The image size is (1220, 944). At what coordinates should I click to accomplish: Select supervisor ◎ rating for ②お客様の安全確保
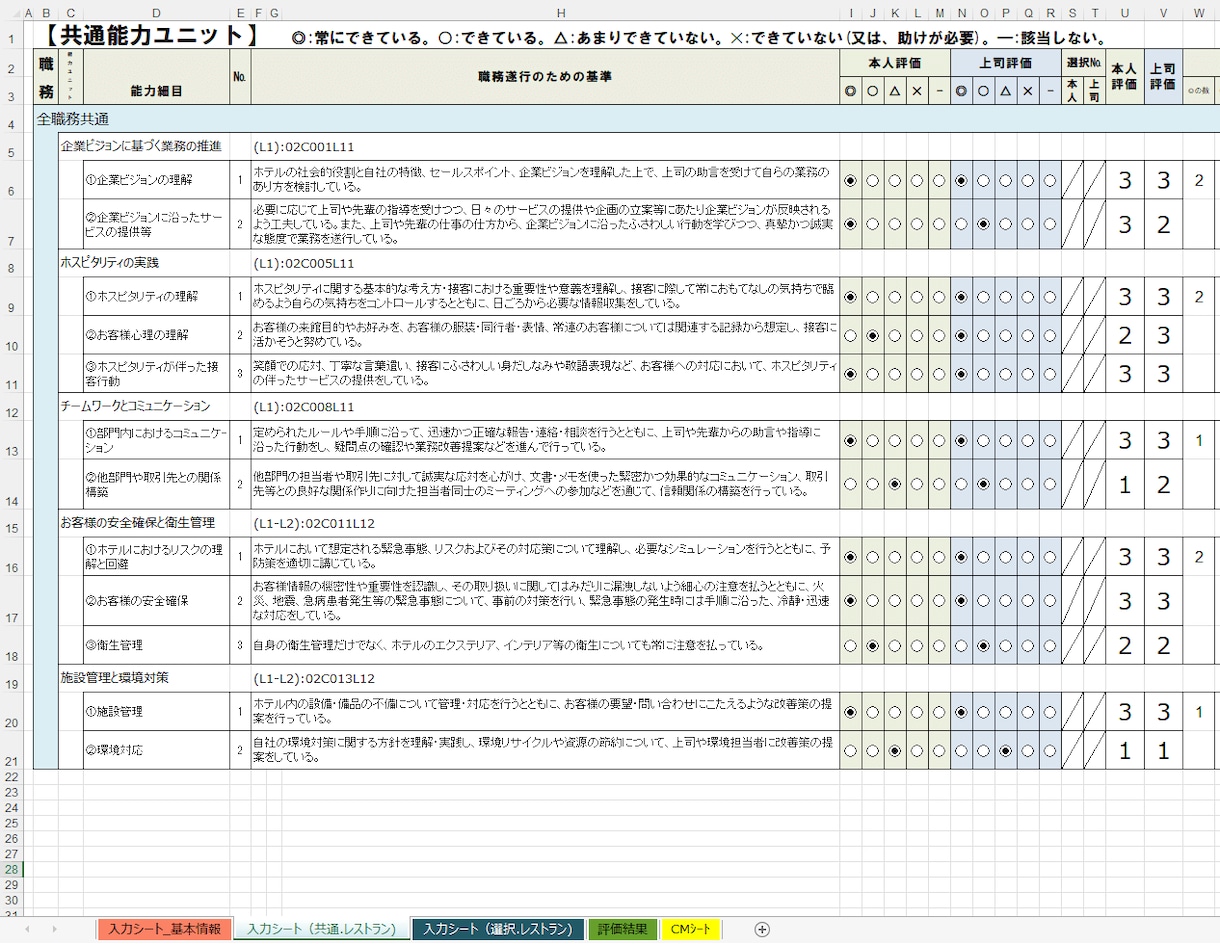[x=961, y=601]
